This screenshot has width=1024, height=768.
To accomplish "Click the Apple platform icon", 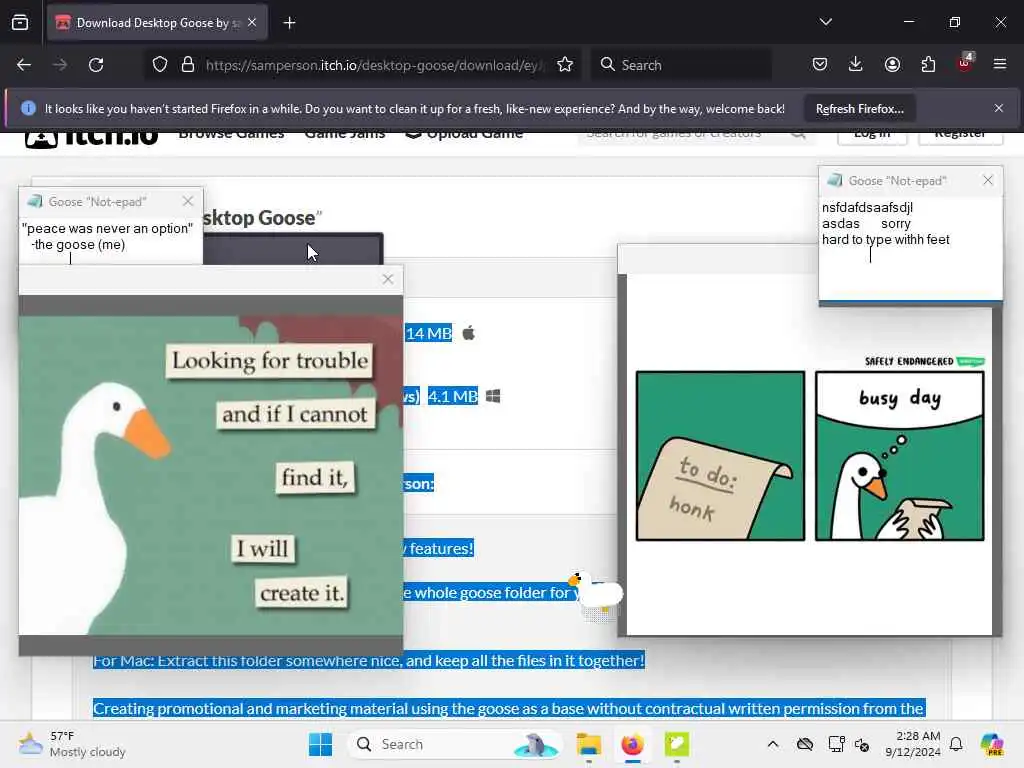I will pos(469,333).
